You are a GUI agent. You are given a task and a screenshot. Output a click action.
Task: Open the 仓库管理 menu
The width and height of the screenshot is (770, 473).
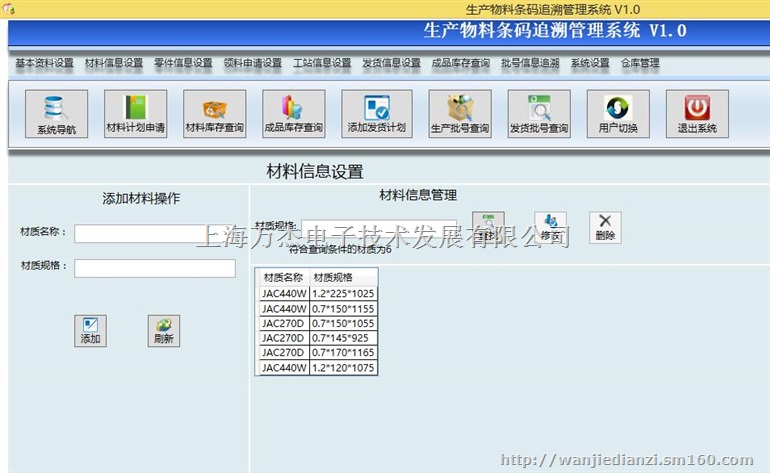pos(640,63)
